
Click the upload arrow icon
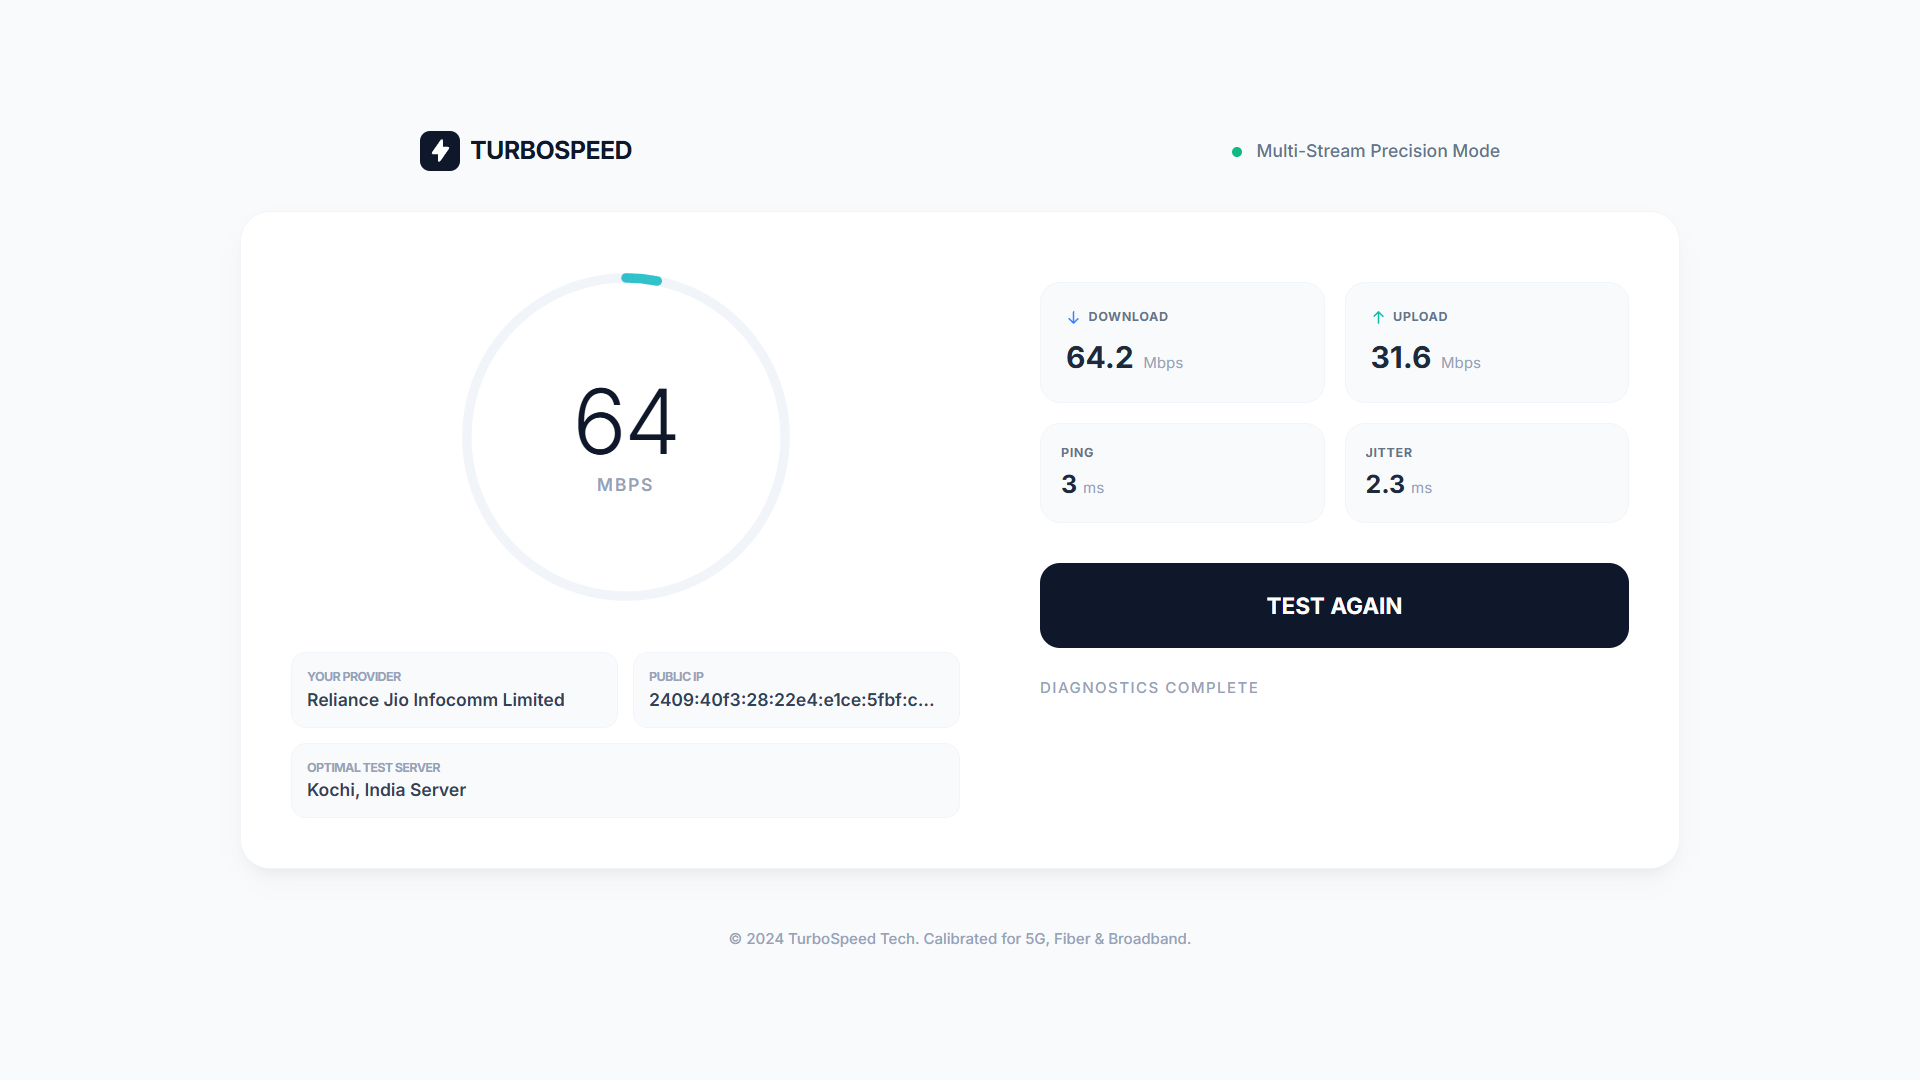tap(1378, 317)
